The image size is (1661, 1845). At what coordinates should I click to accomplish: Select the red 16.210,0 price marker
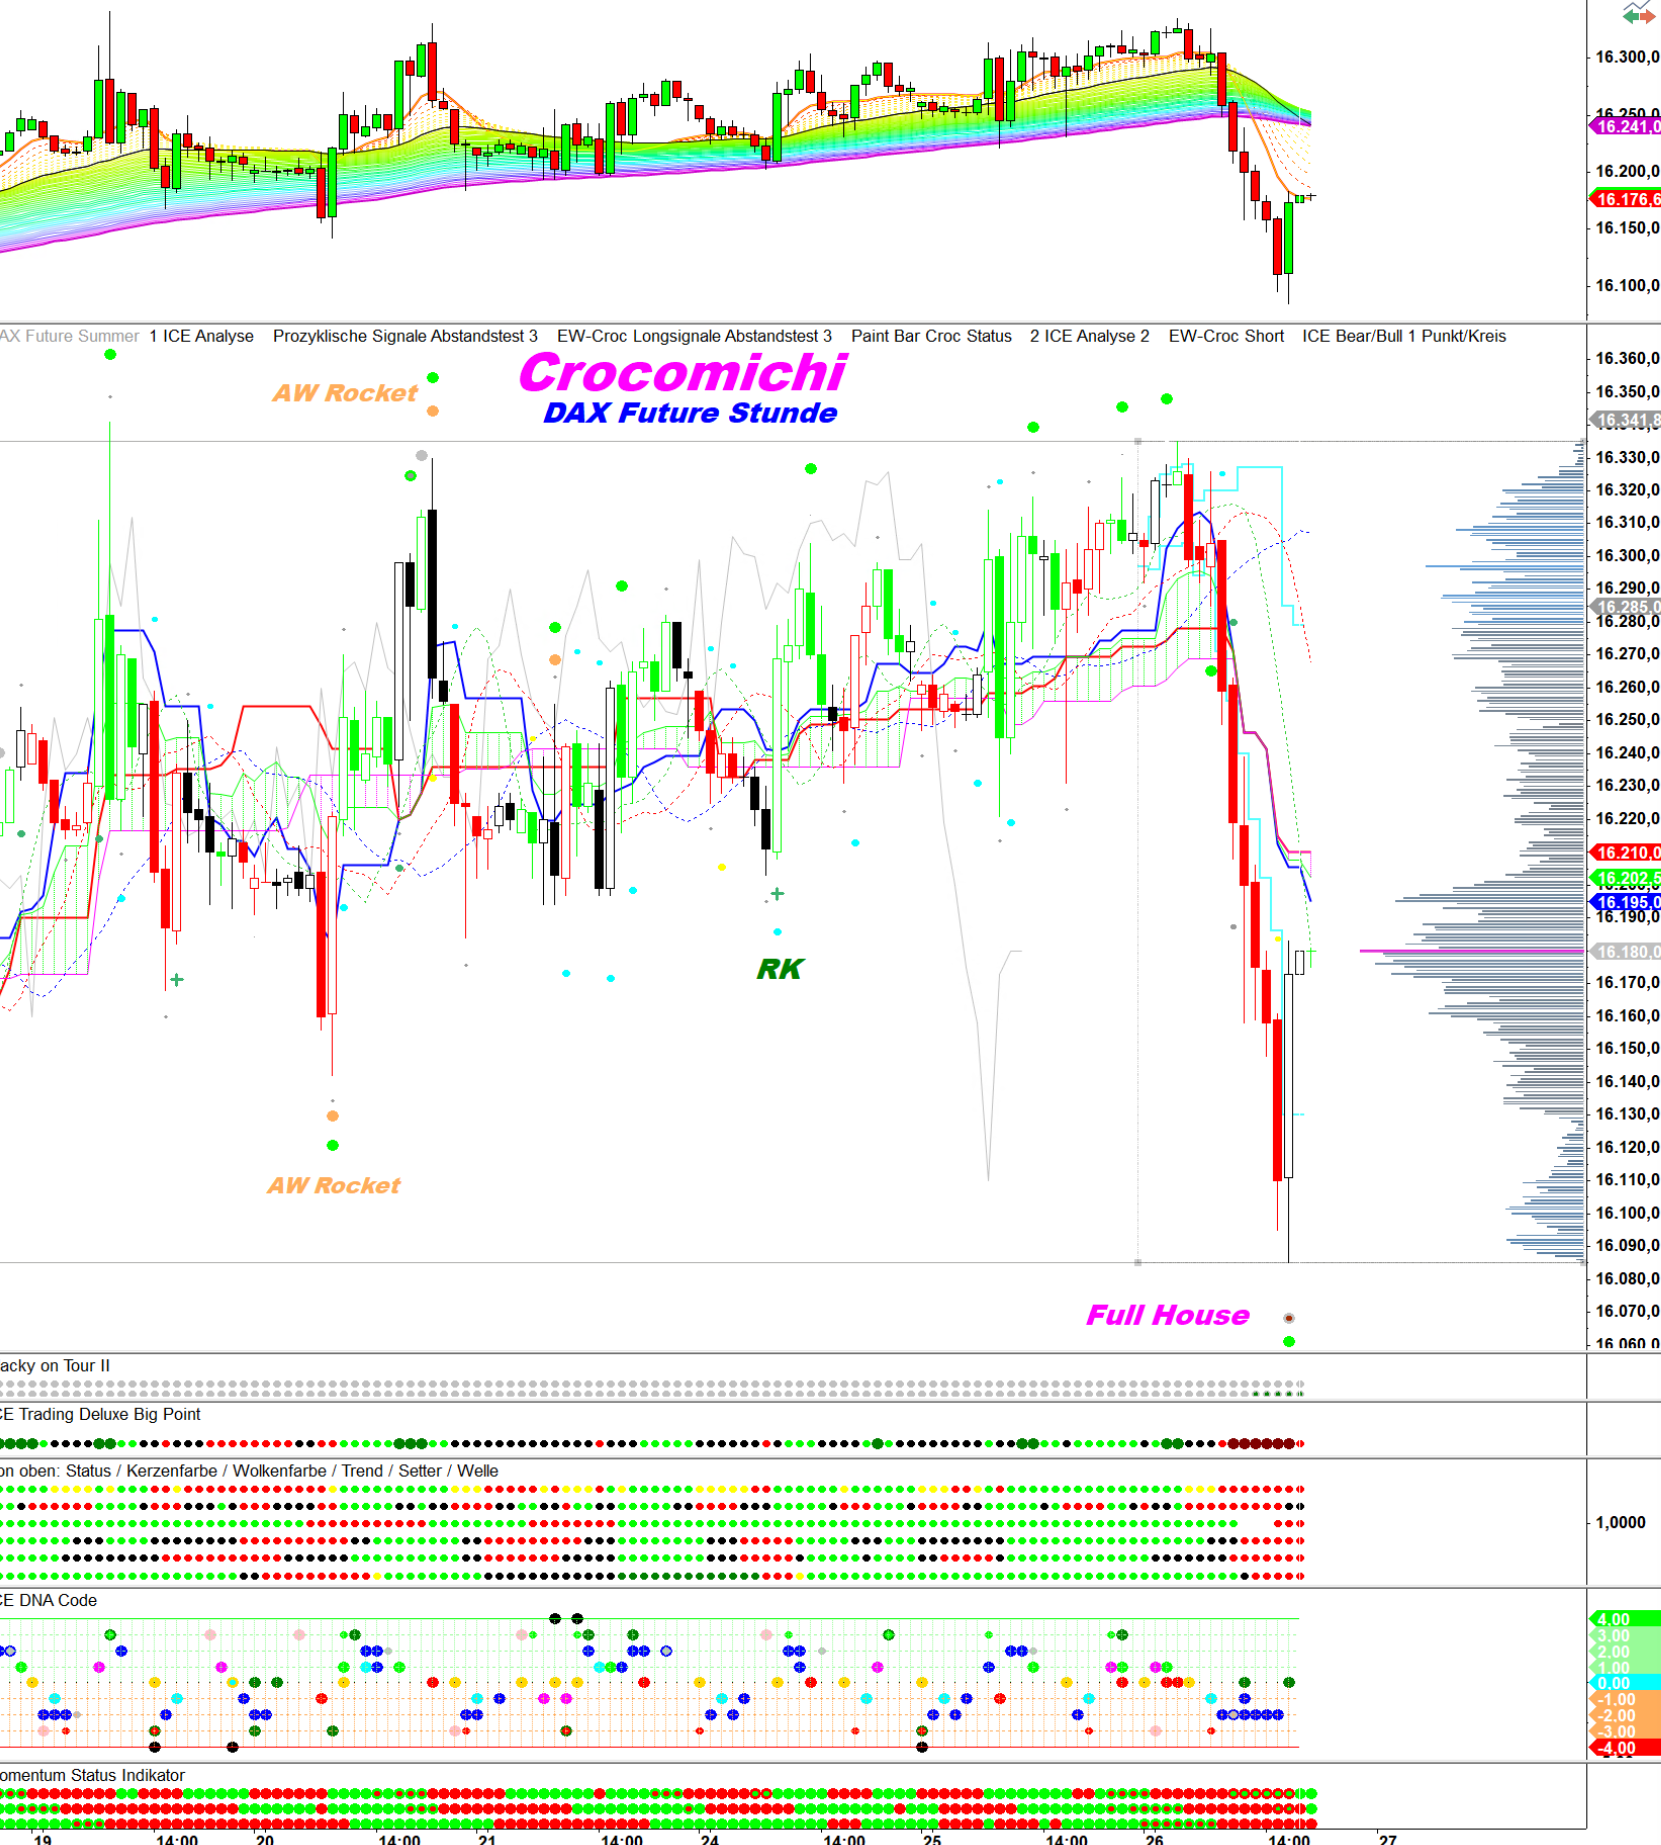pos(1626,852)
